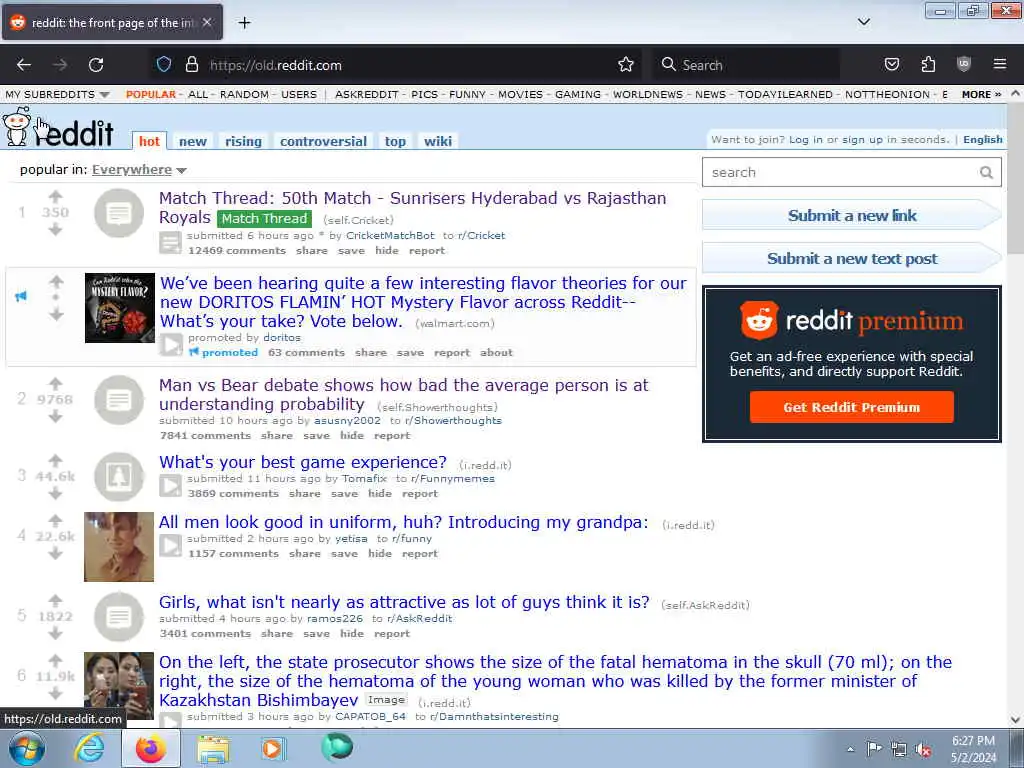Click the user ramos226 link
The image size is (1024, 768).
click(x=335, y=618)
